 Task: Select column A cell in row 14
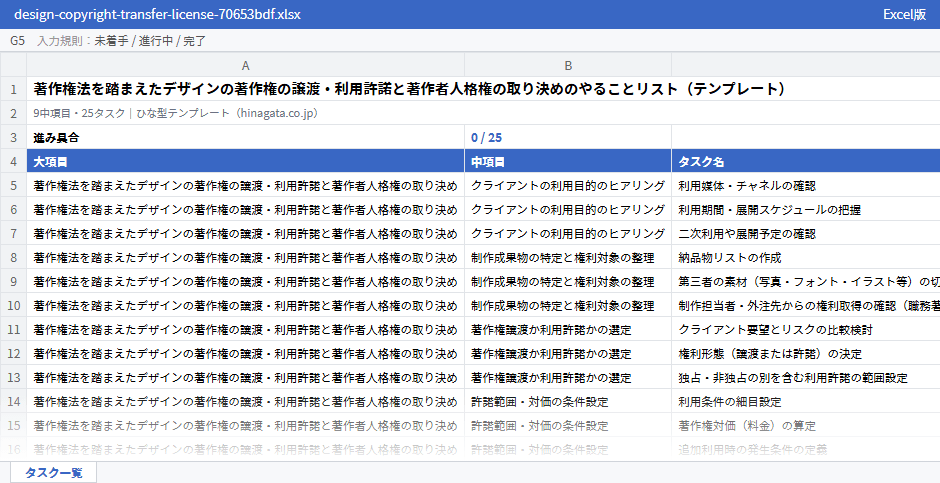coord(245,402)
